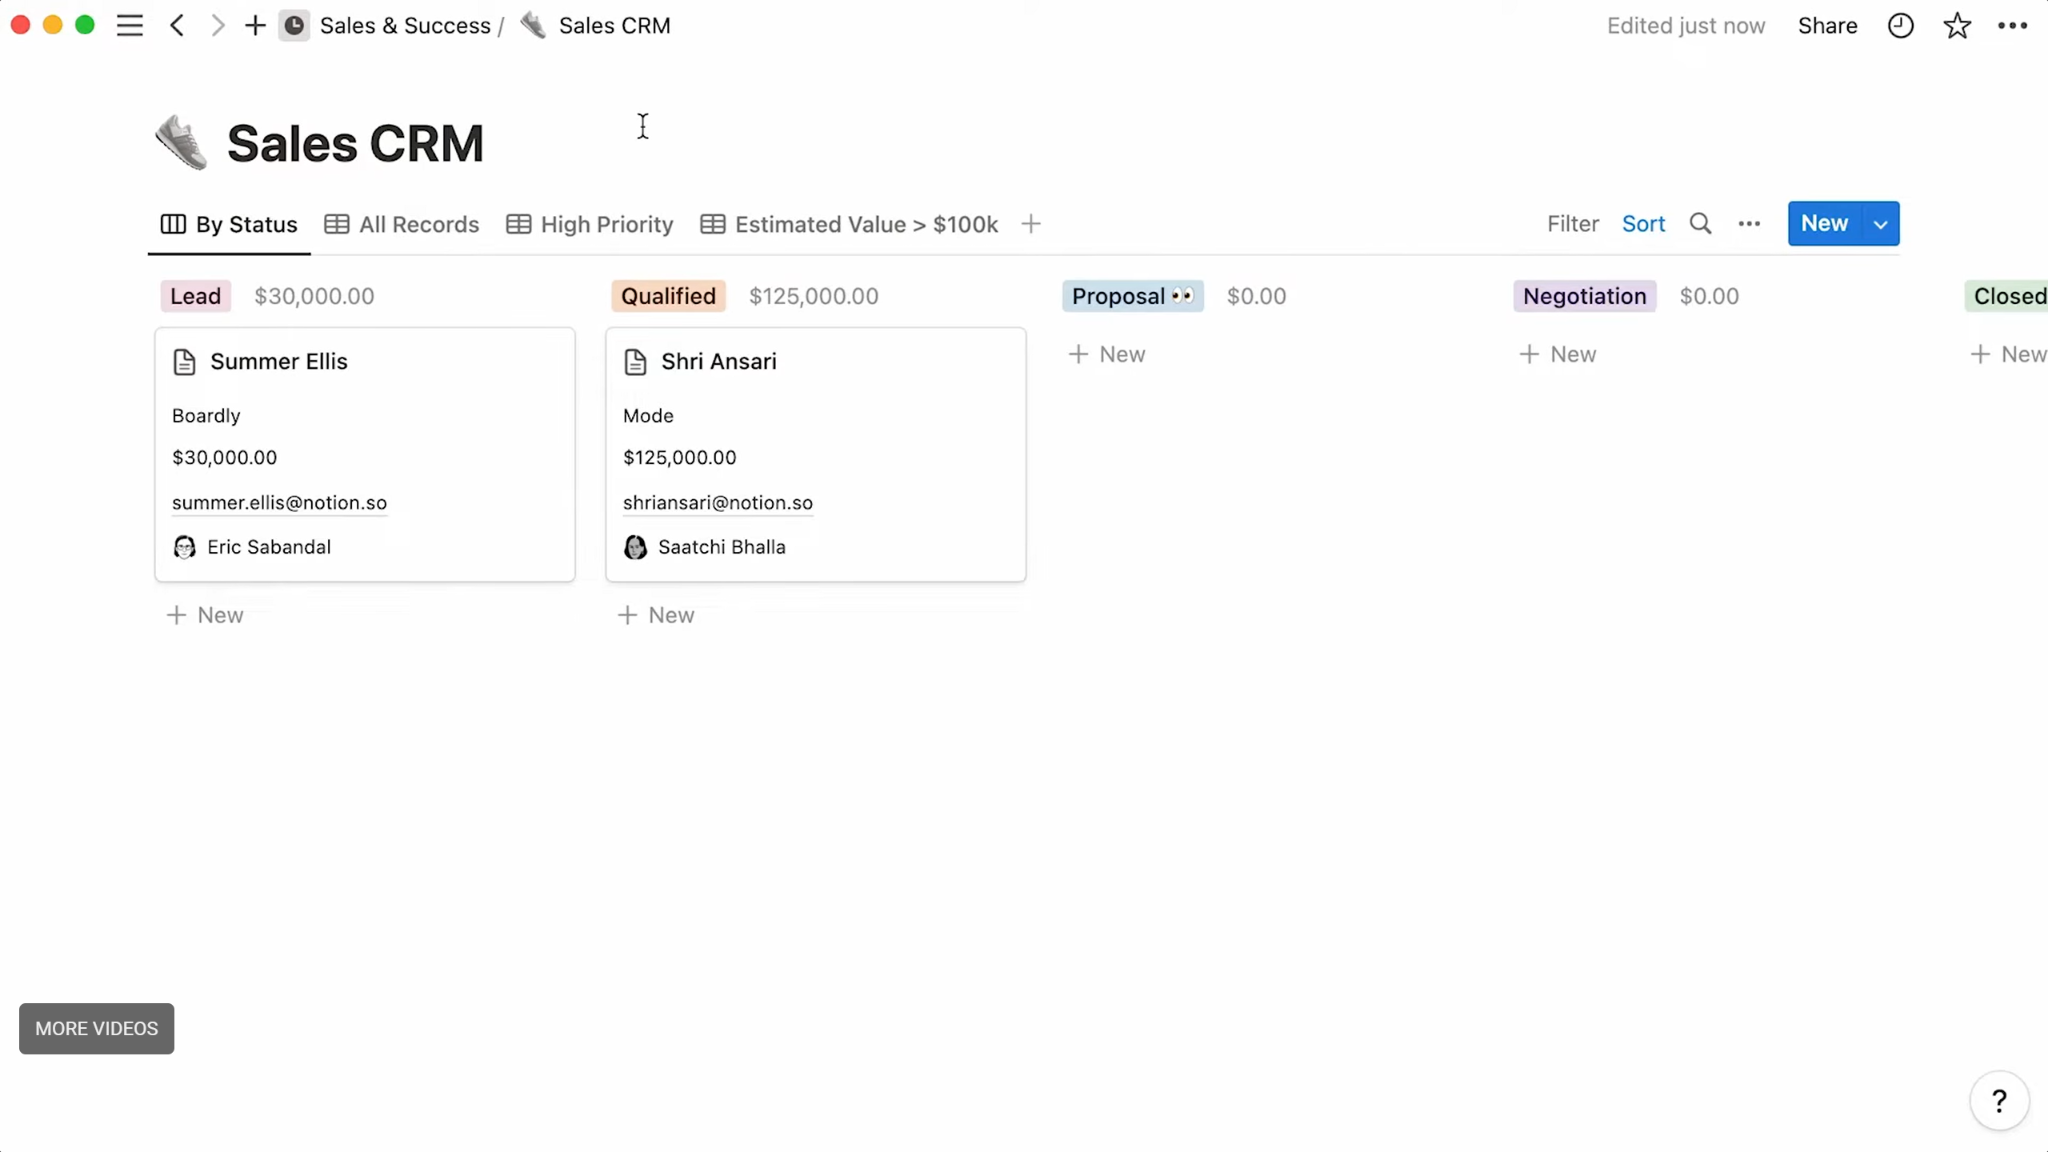This screenshot has width=2048, height=1152.
Task: Click the Share button
Action: point(1827,26)
